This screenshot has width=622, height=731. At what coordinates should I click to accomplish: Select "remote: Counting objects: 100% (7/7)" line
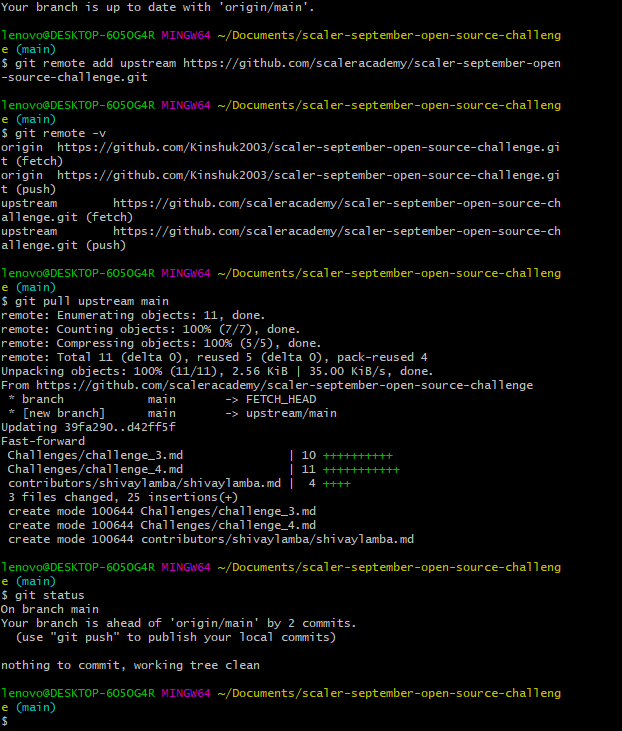pyautogui.click(x=151, y=329)
